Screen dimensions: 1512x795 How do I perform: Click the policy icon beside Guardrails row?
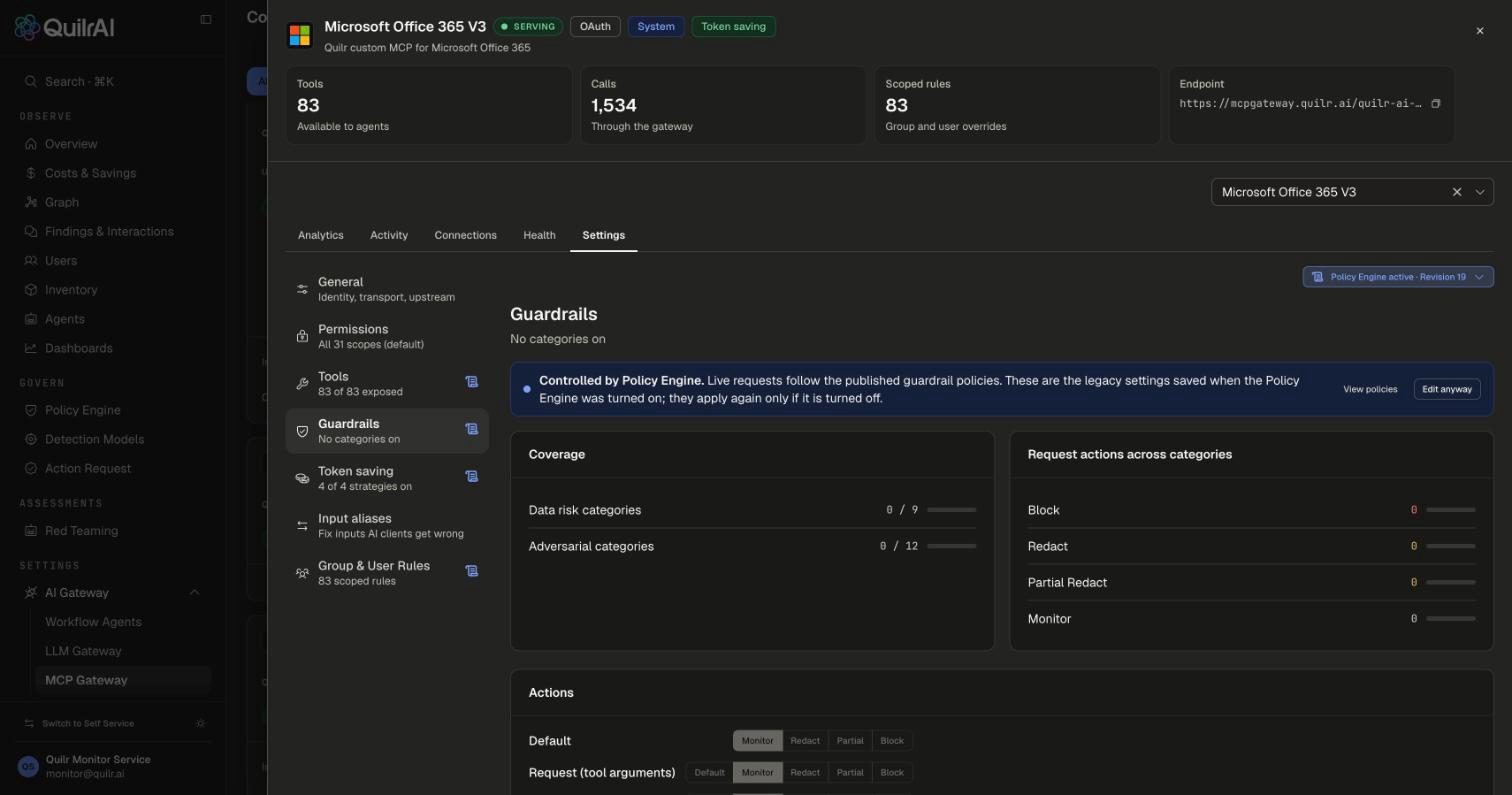(x=472, y=429)
